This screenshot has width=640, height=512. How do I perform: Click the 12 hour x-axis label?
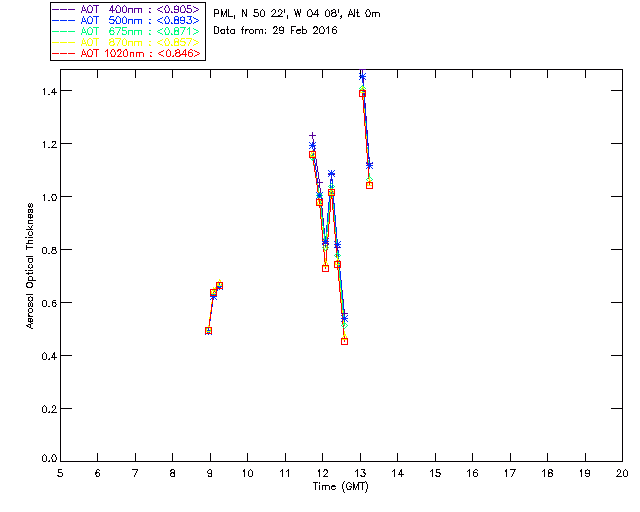322,473
